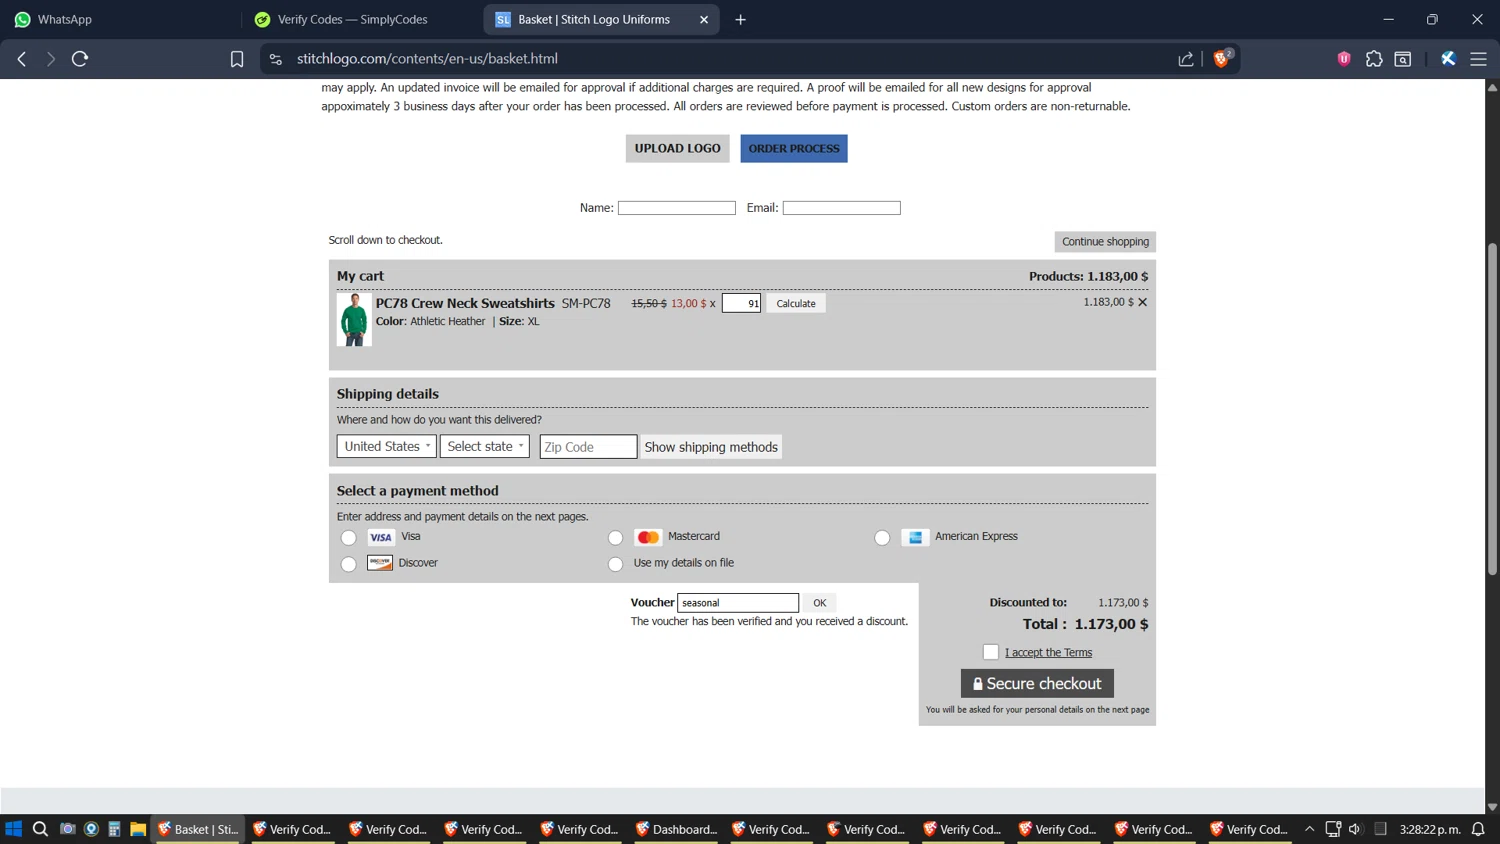Open the notifications bell
The width and height of the screenshot is (1500, 844).
(1478, 829)
